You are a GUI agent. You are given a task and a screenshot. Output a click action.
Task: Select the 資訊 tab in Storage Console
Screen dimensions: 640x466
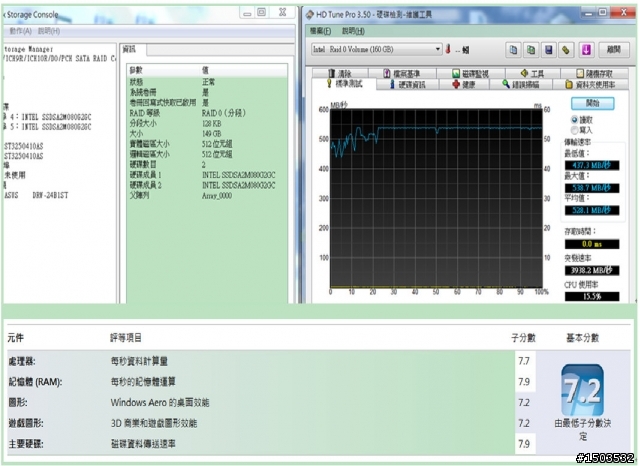tap(132, 49)
